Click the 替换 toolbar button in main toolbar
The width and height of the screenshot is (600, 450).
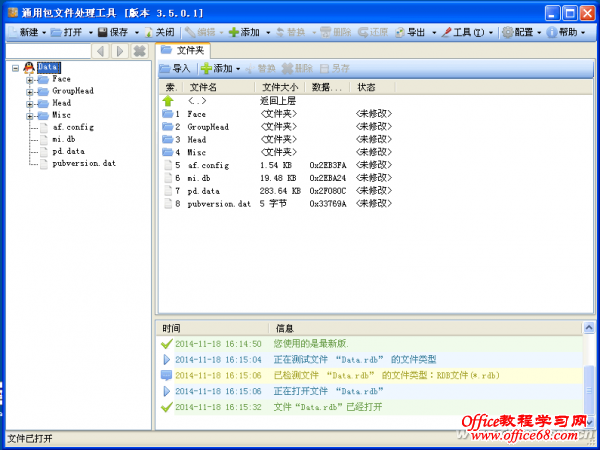(x=291, y=33)
